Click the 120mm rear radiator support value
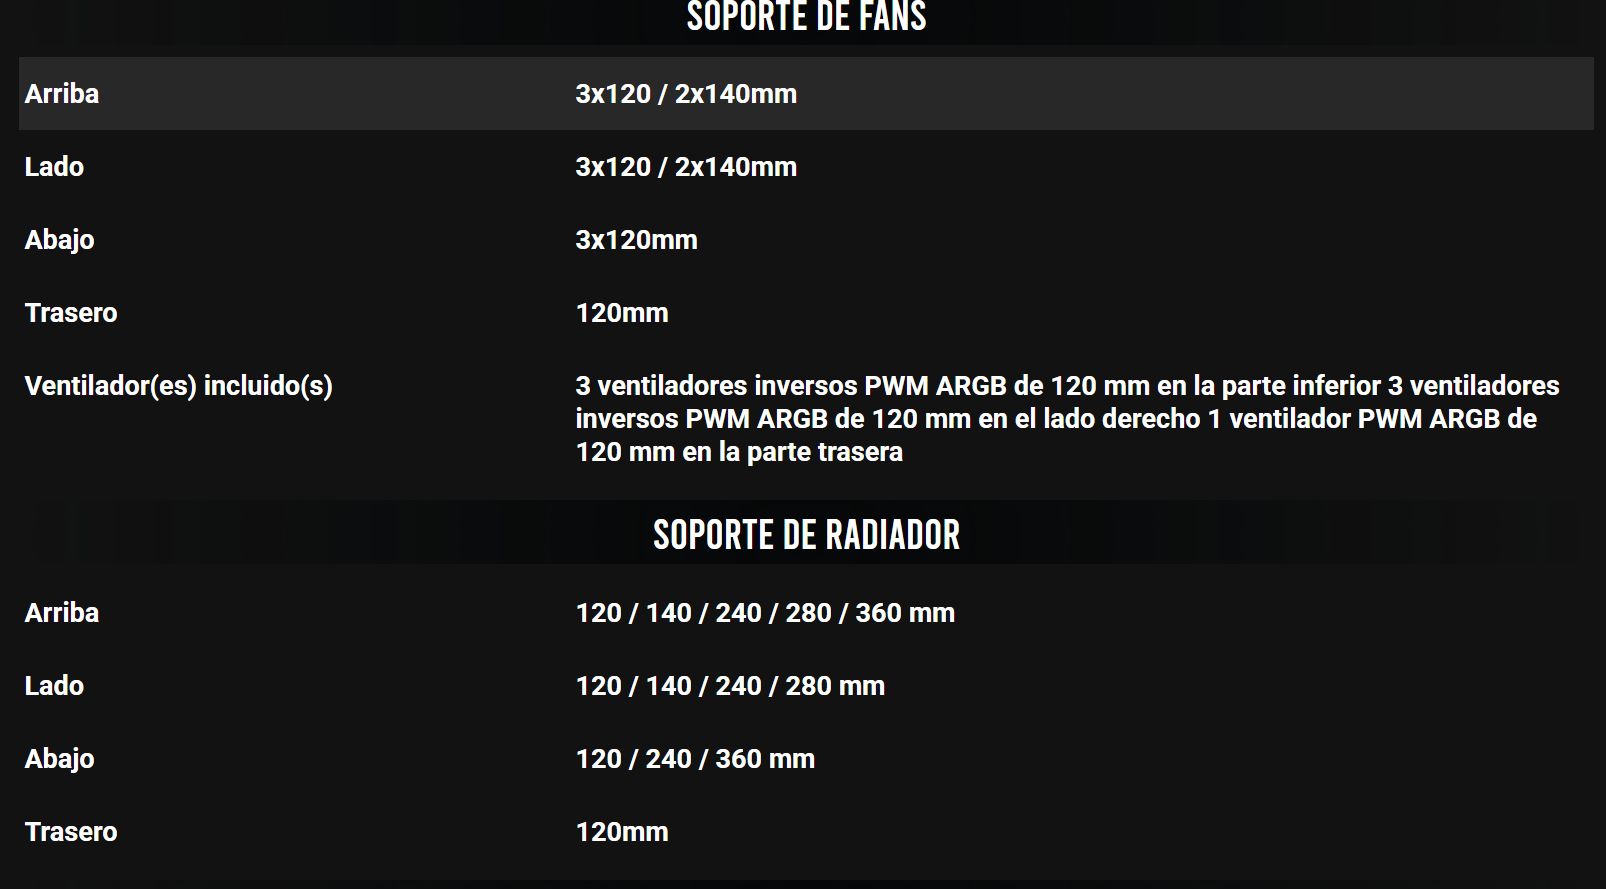The image size is (1606, 889). pos(622,832)
